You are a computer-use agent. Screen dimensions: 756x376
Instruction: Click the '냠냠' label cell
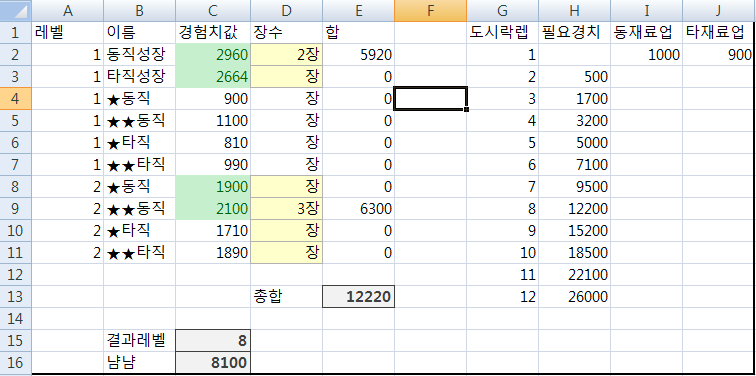140,363
